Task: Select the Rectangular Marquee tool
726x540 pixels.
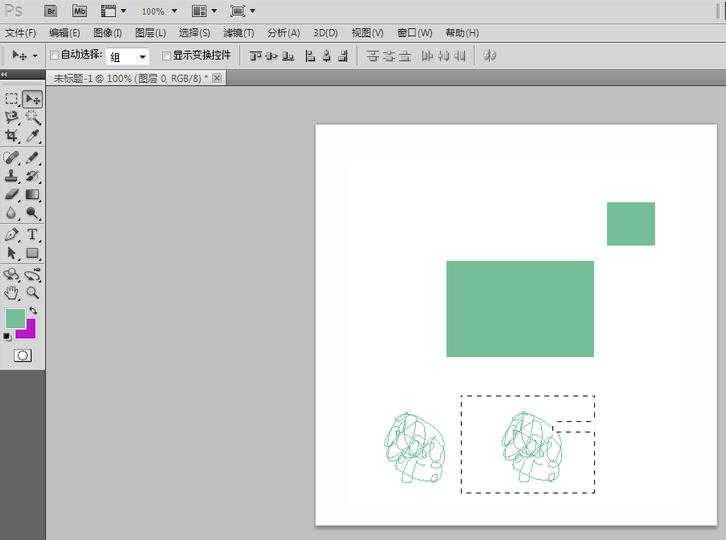Action: 12,99
